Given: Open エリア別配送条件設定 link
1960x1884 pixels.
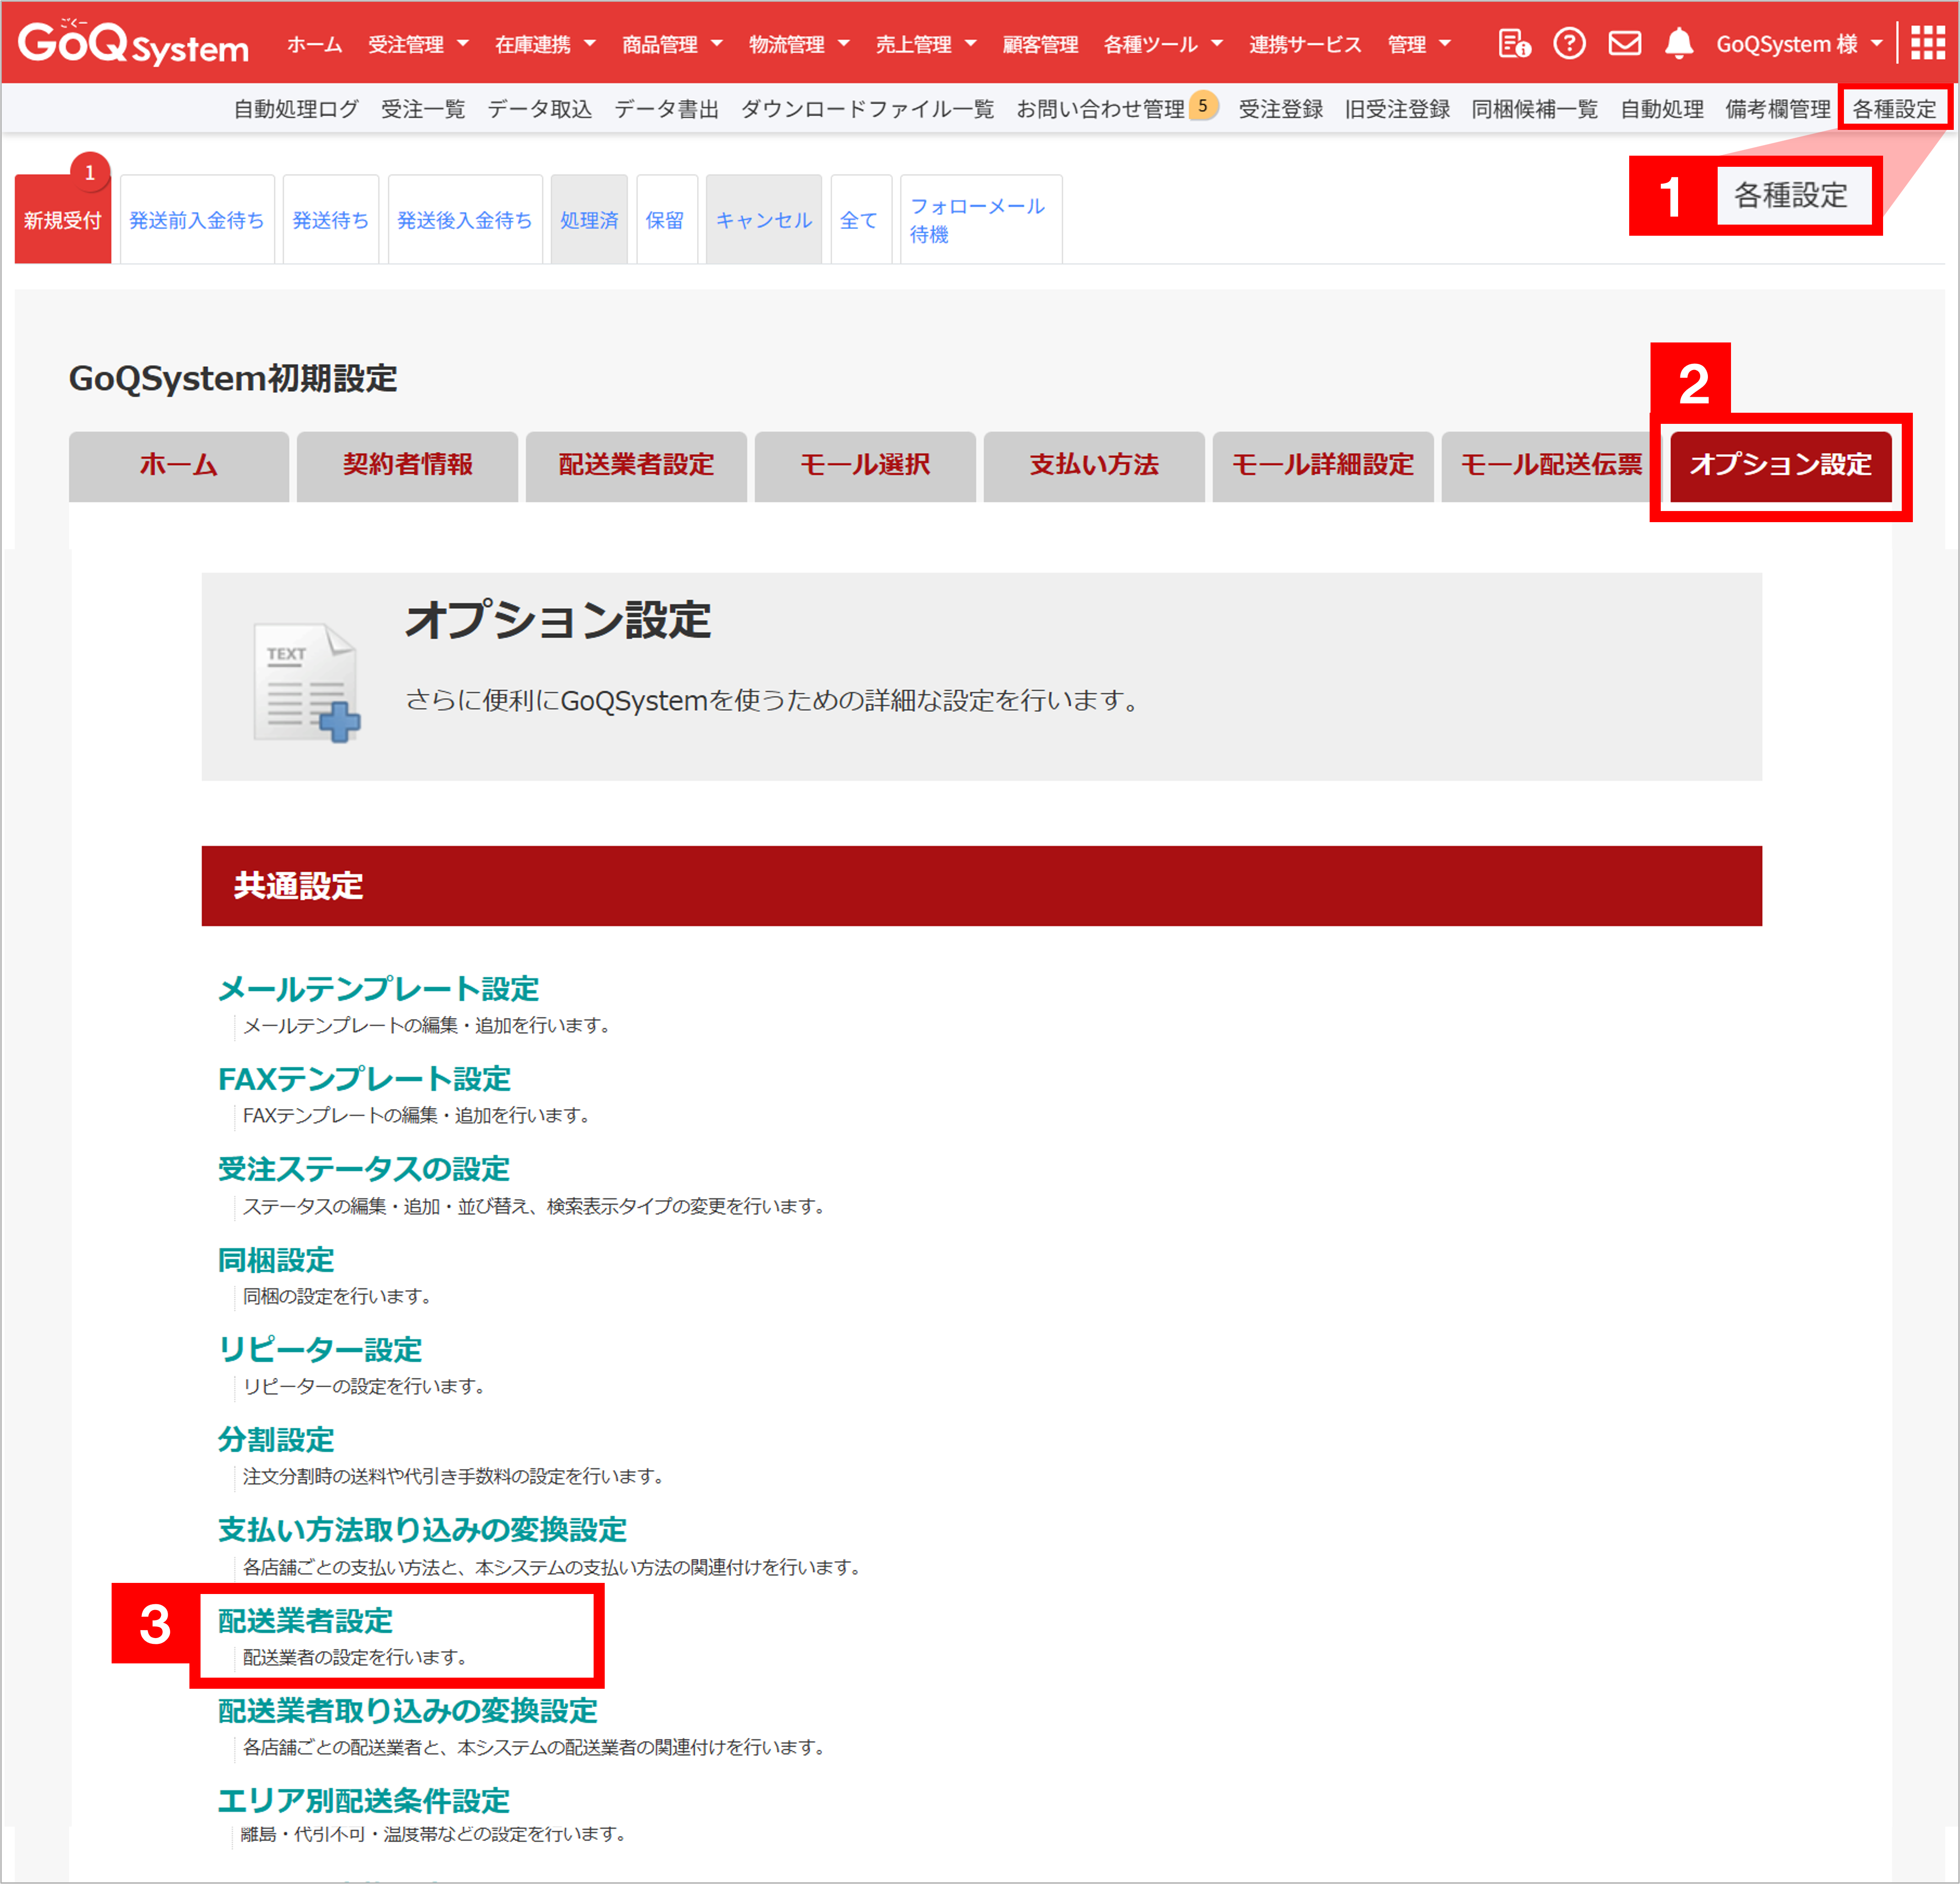Looking at the screenshot, I should pyautogui.click(x=364, y=1801).
